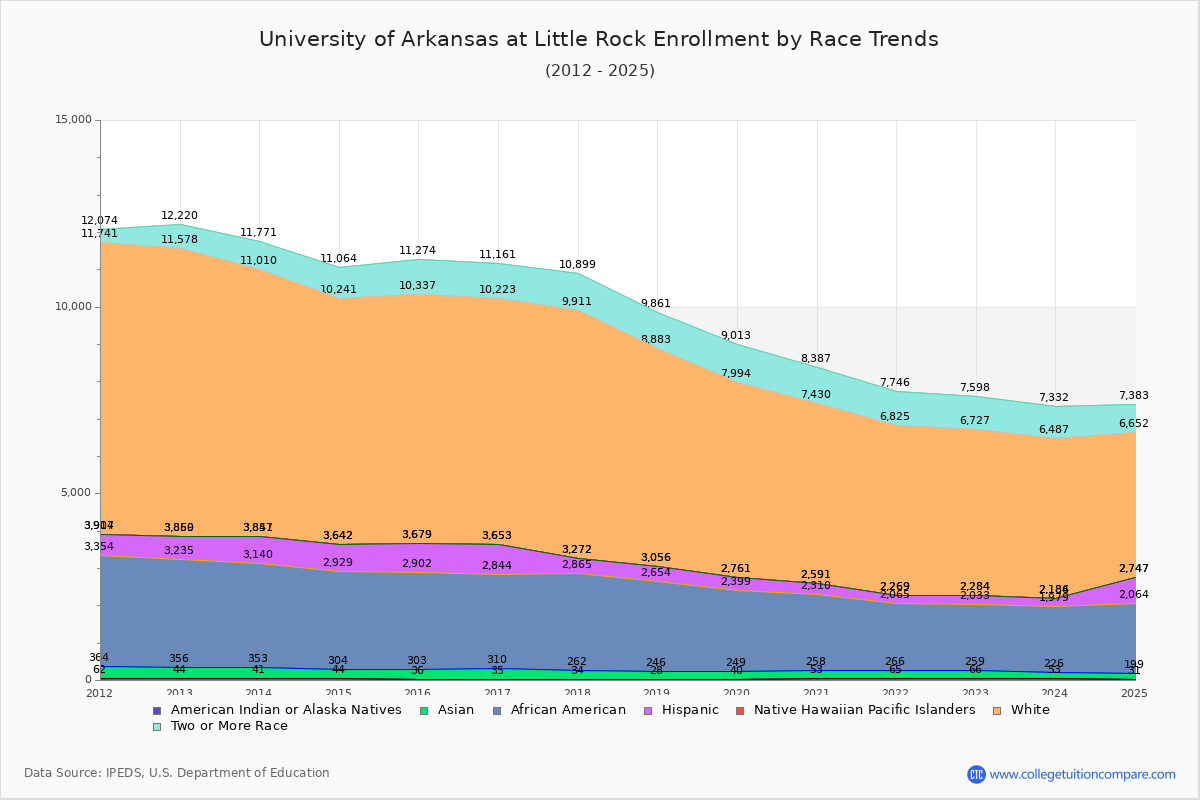Viewport: 1200px width, 800px height.
Task: Click the 2,654 African American value label
Action: coord(656,573)
